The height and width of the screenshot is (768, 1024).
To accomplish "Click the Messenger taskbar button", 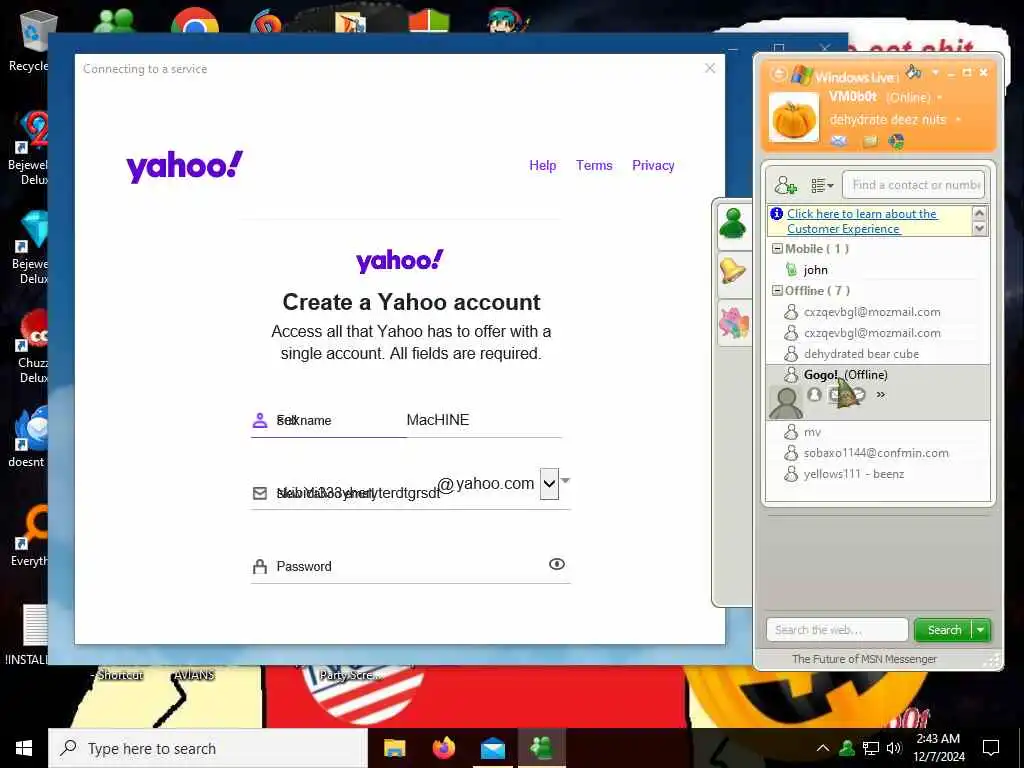I will click(541, 748).
